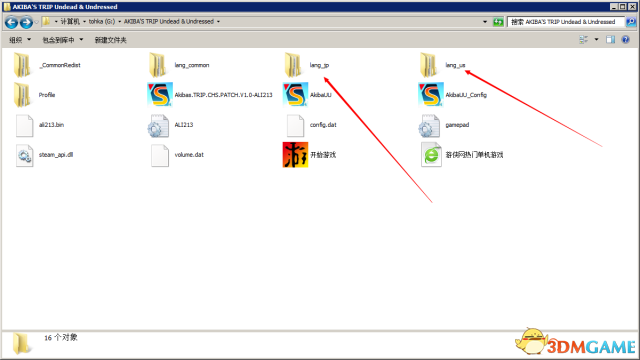Select the AkibaUU_Config executable icon
Viewport: 640px width, 360px height.
[431, 95]
